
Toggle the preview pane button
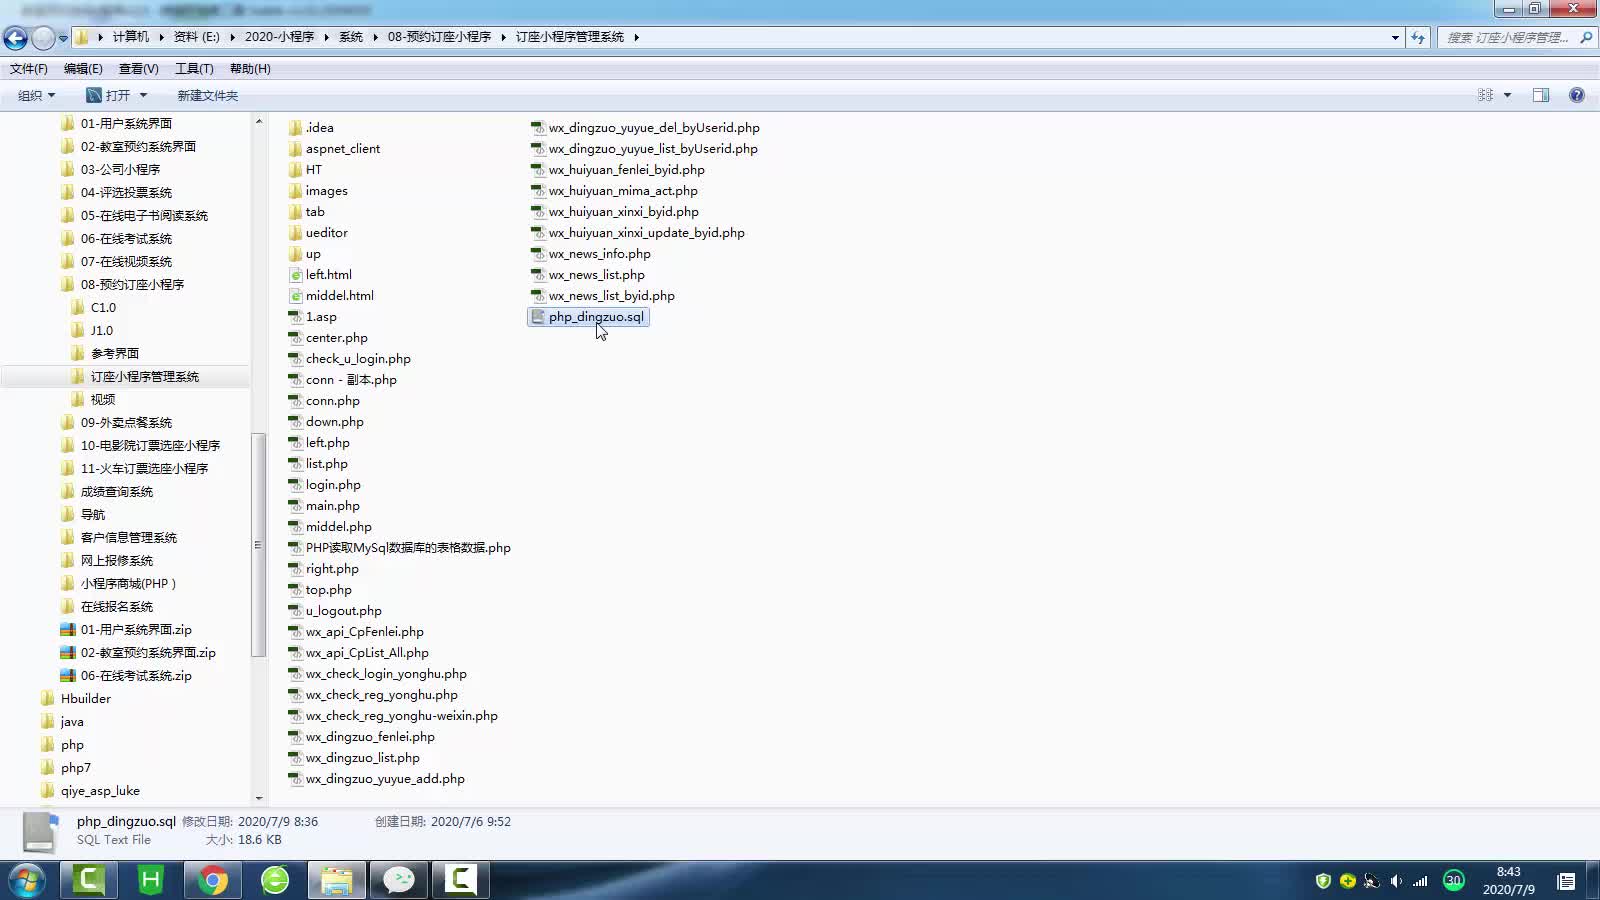coord(1541,95)
